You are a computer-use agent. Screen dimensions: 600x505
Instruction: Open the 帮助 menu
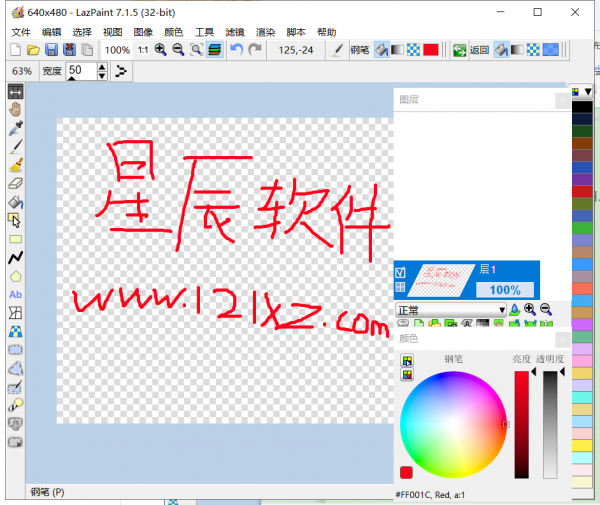click(327, 32)
